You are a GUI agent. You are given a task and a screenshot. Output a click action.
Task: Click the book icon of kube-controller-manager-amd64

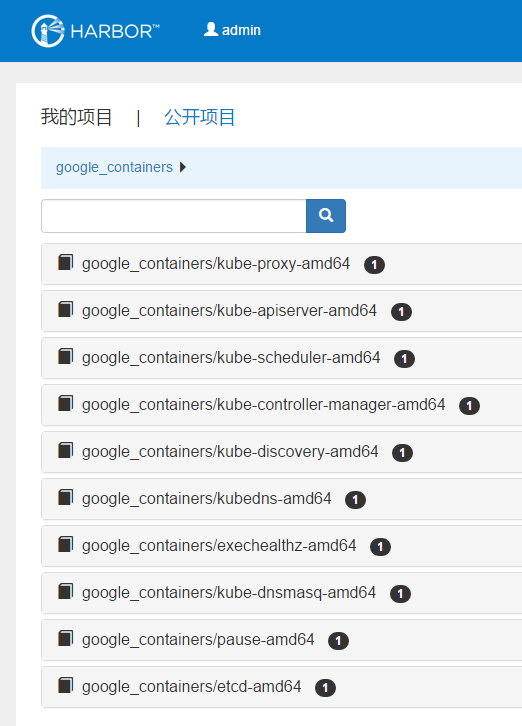coord(65,403)
